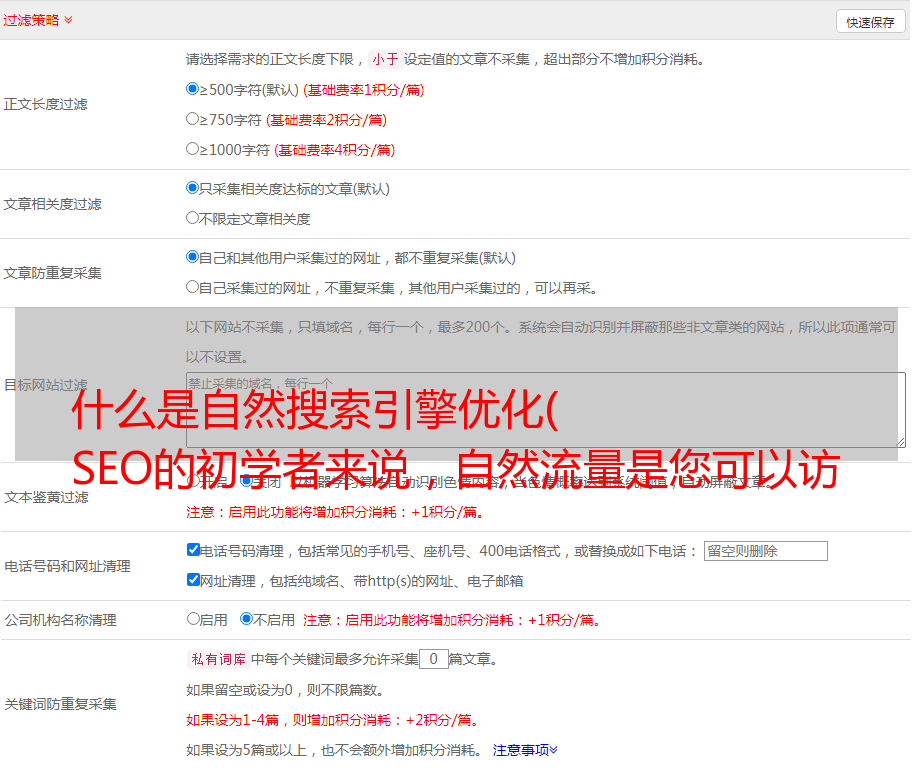Viewport: 912px width, 768px height.
Task: Toggle the 网址清理 checkbox
Action: point(194,580)
